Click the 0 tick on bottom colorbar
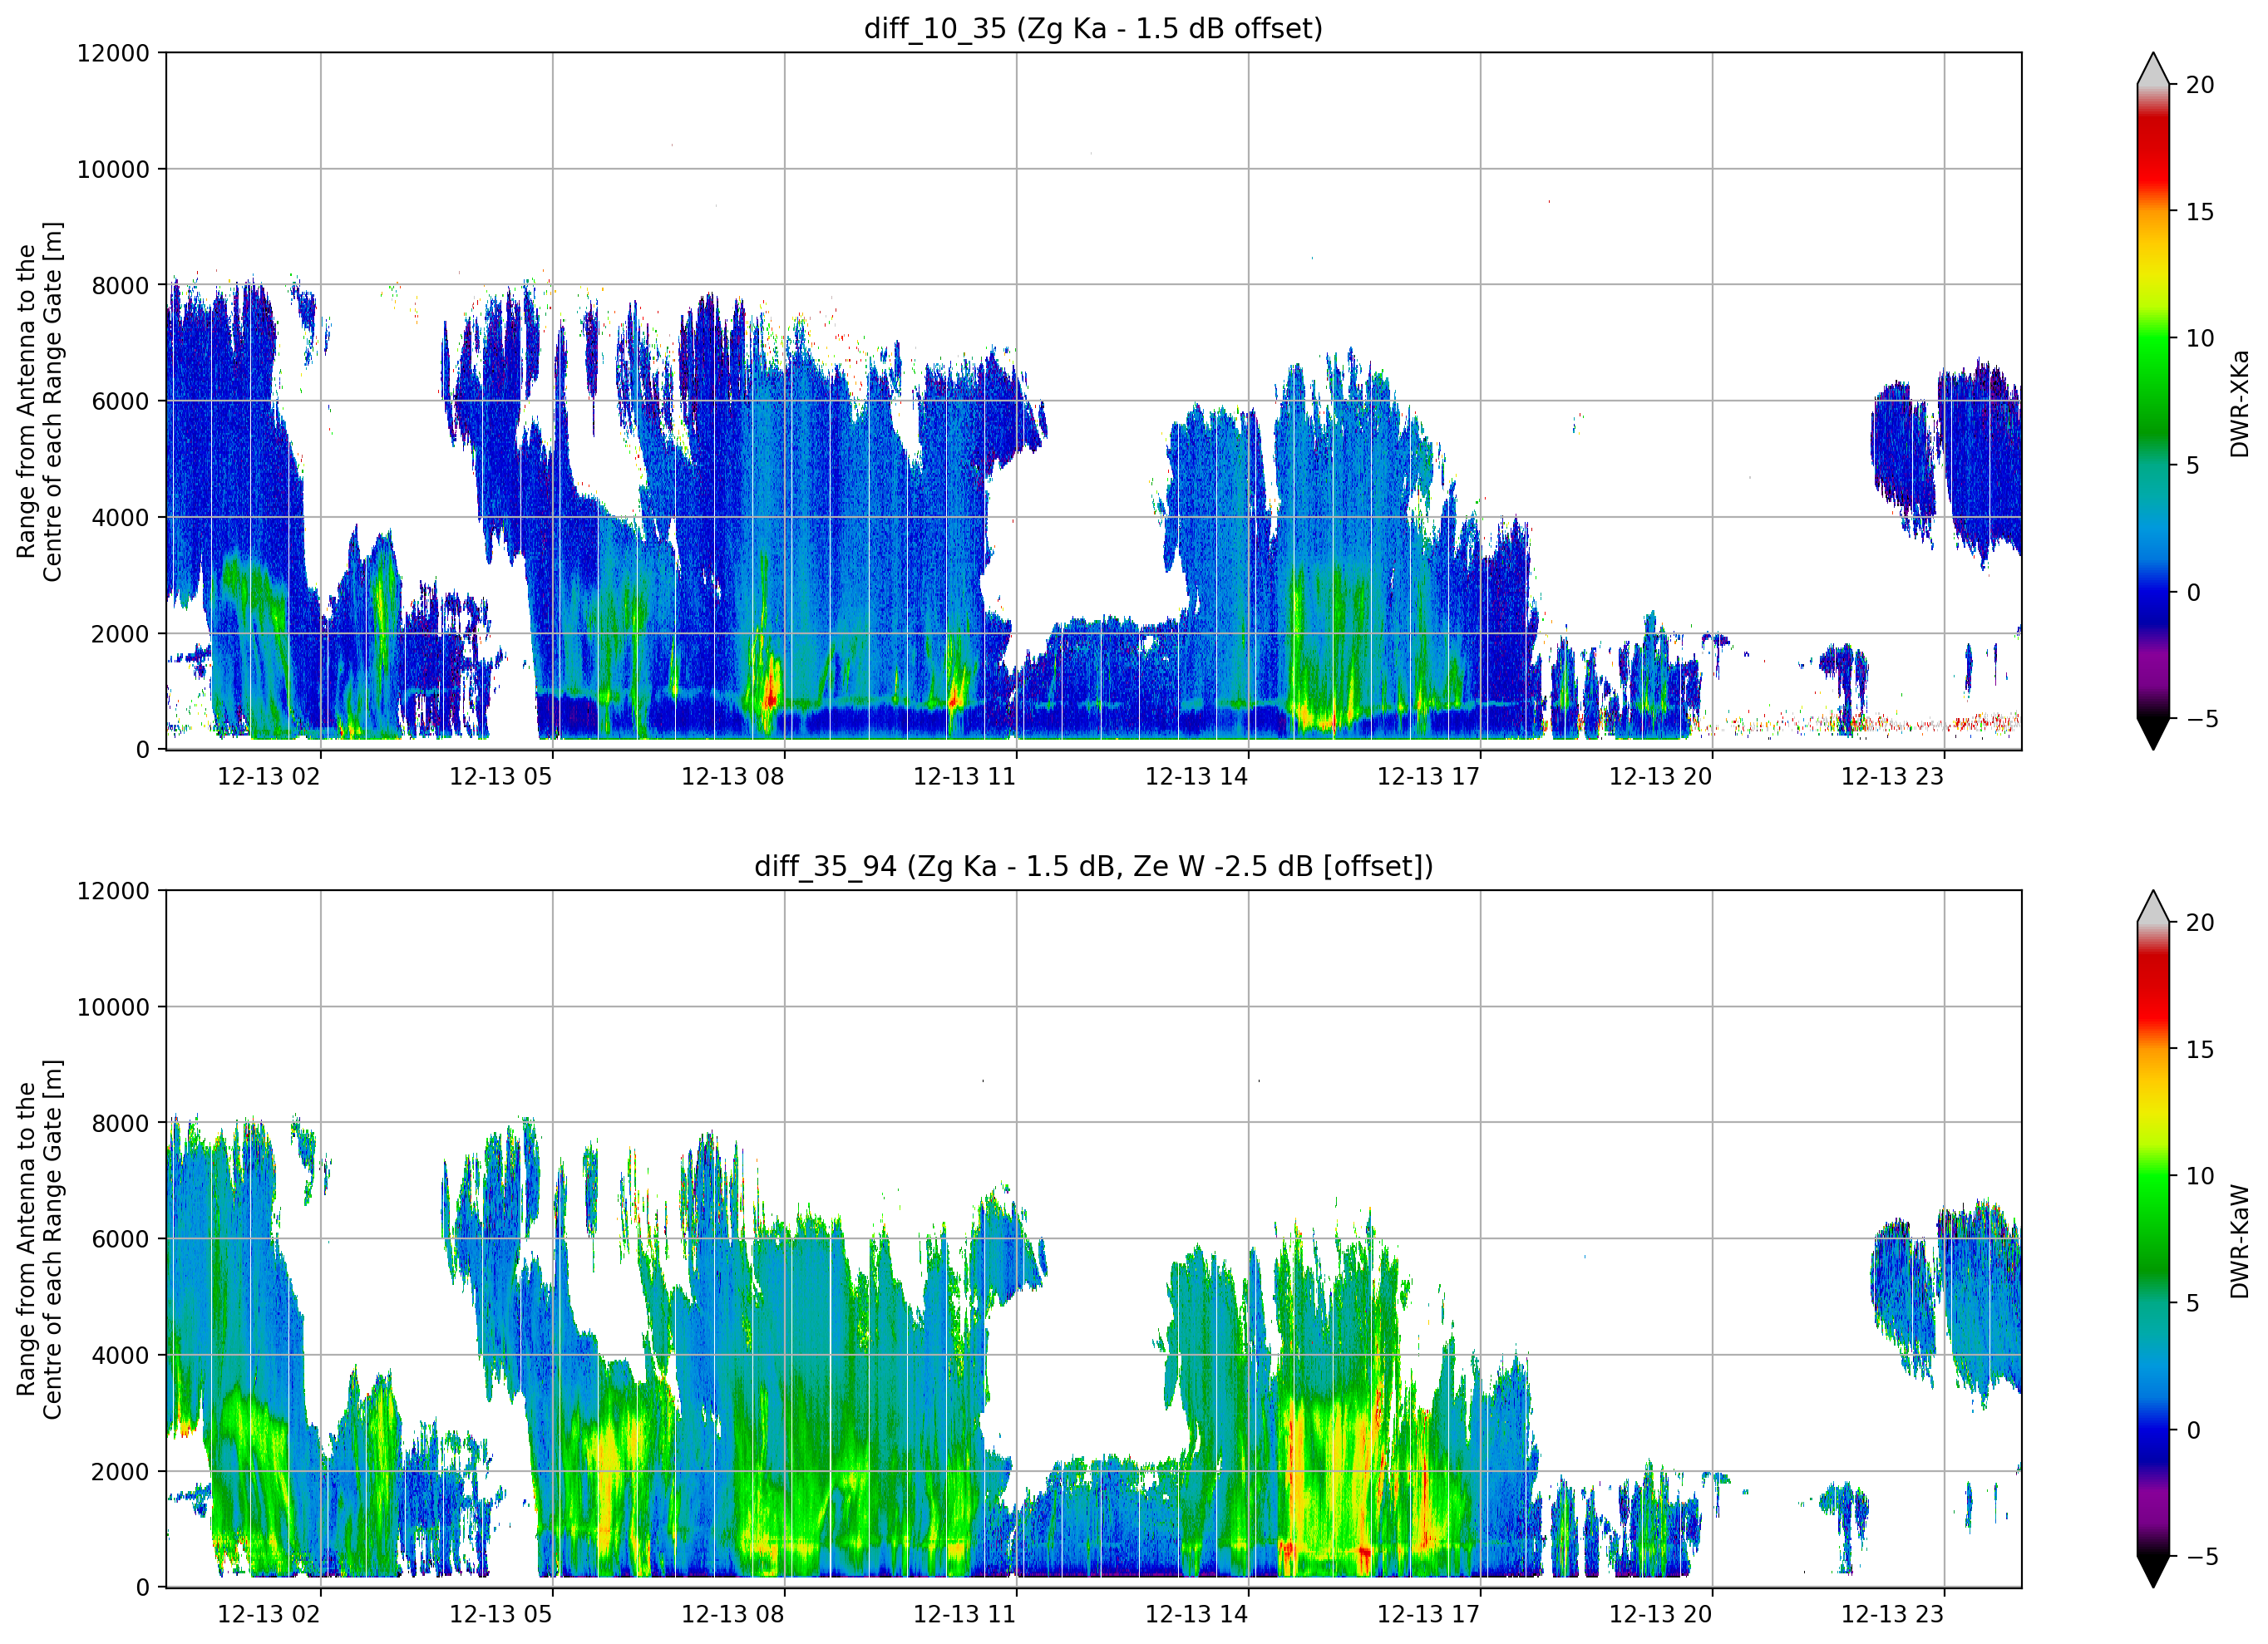2268x1644 pixels. pos(2193,1431)
